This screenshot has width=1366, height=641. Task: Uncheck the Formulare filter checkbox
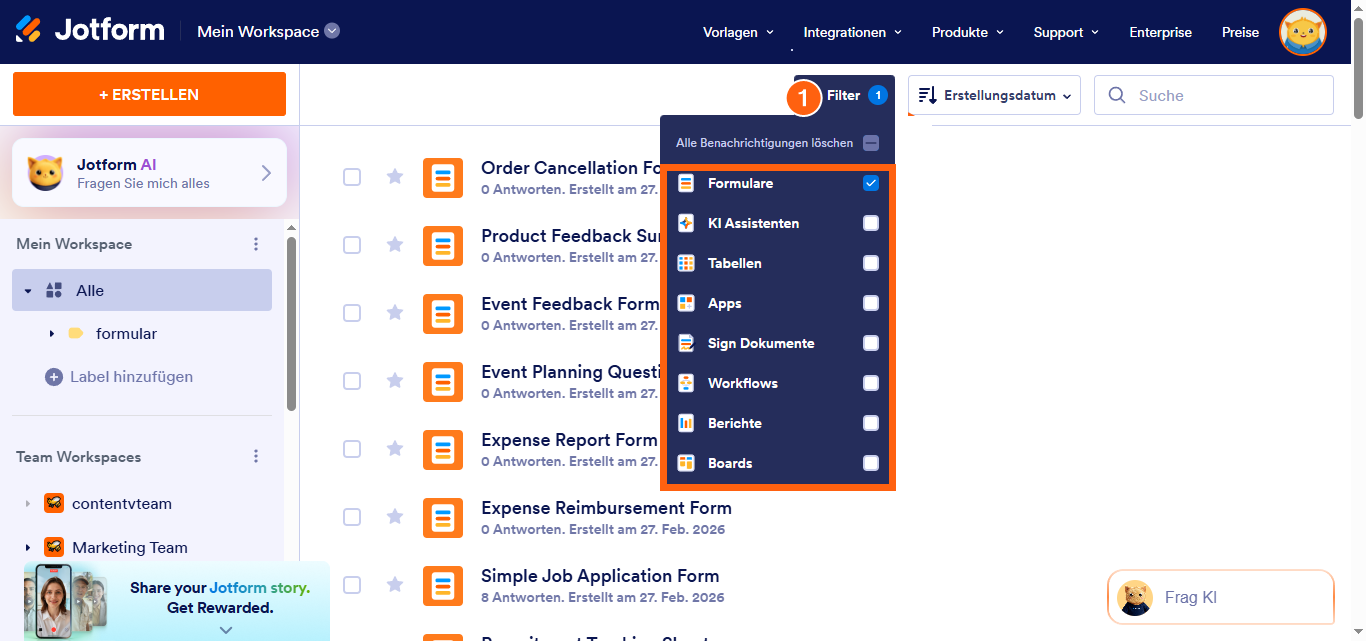pyautogui.click(x=871, y=182)
